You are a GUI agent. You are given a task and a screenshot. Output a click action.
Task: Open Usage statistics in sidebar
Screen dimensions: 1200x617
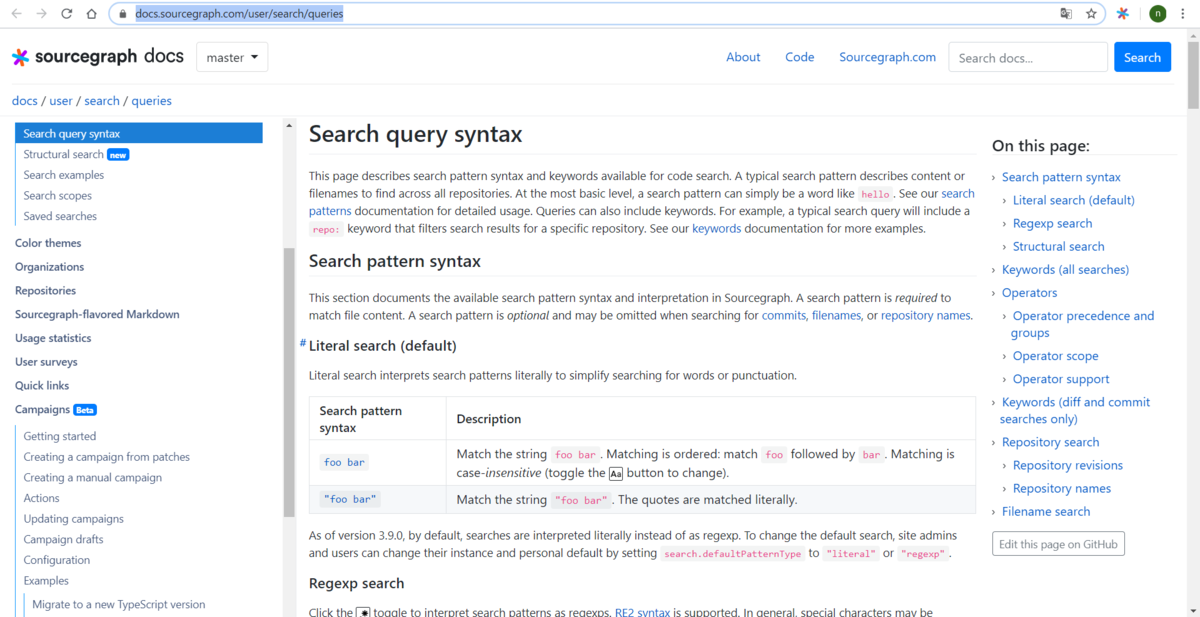pos(53,338)
